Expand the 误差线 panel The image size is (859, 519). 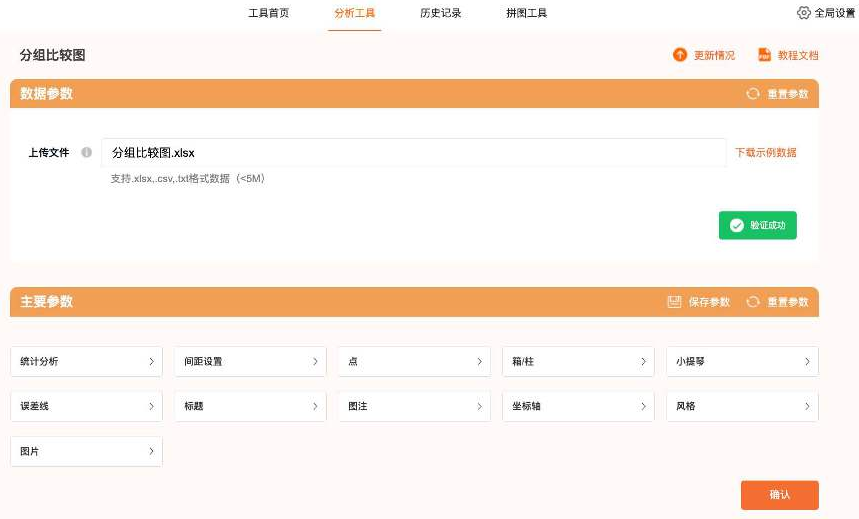87,406
